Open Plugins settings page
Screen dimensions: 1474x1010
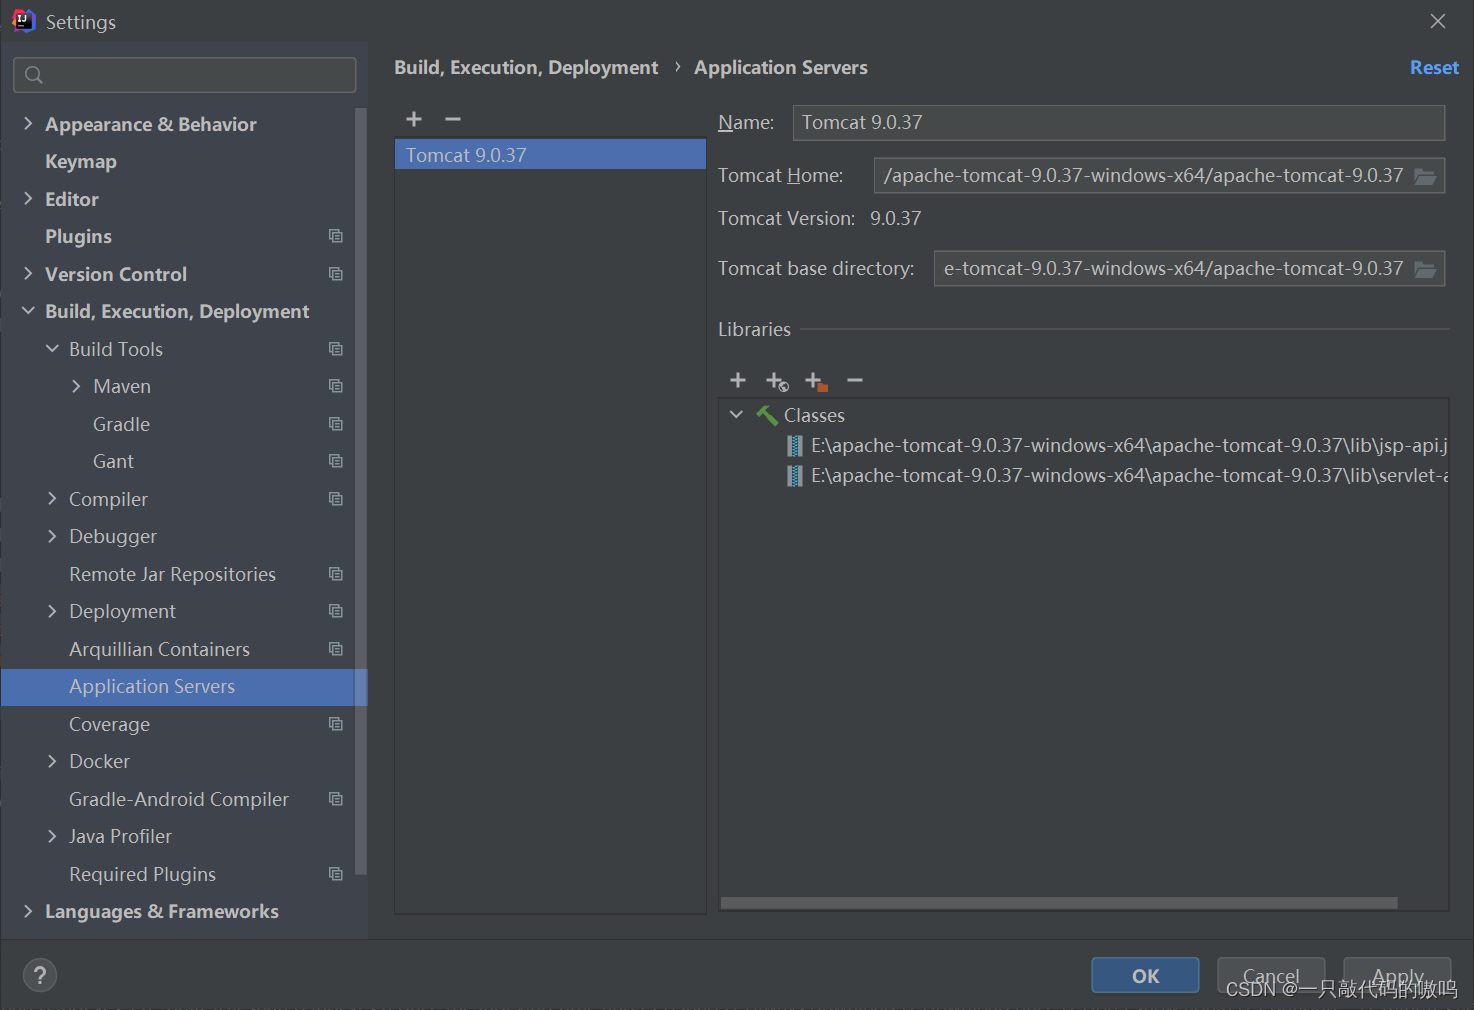click(78, 237)
